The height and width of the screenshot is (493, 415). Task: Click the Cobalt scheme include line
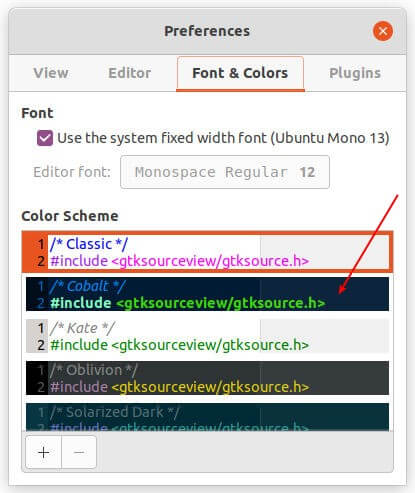(188, 303)
